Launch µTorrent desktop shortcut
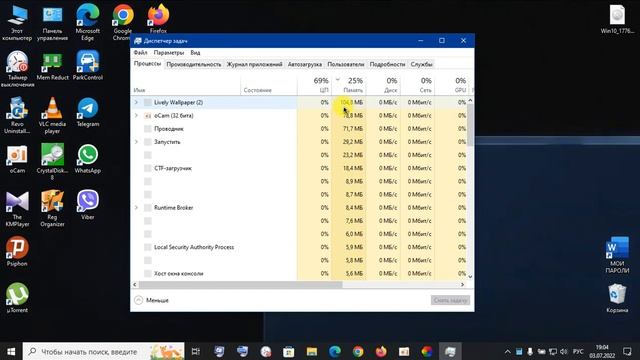 (x=17, y=299)
